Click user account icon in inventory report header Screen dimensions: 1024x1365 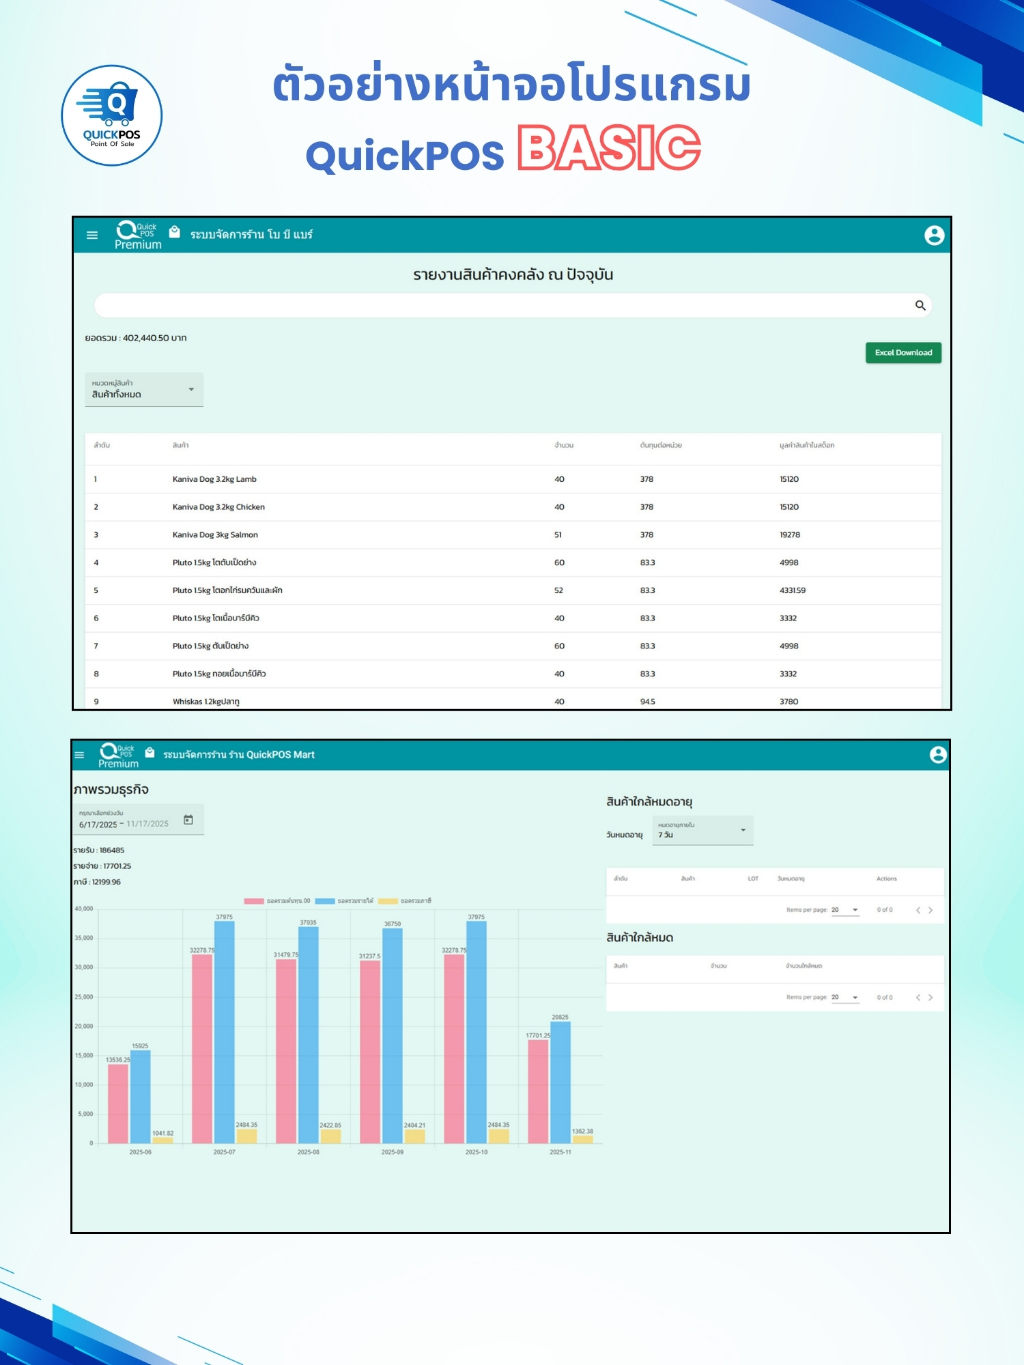click(934, 235)
